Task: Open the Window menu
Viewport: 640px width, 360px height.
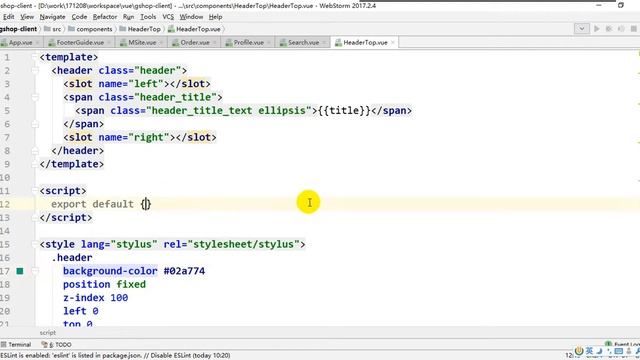Action: tap(191, 17)
